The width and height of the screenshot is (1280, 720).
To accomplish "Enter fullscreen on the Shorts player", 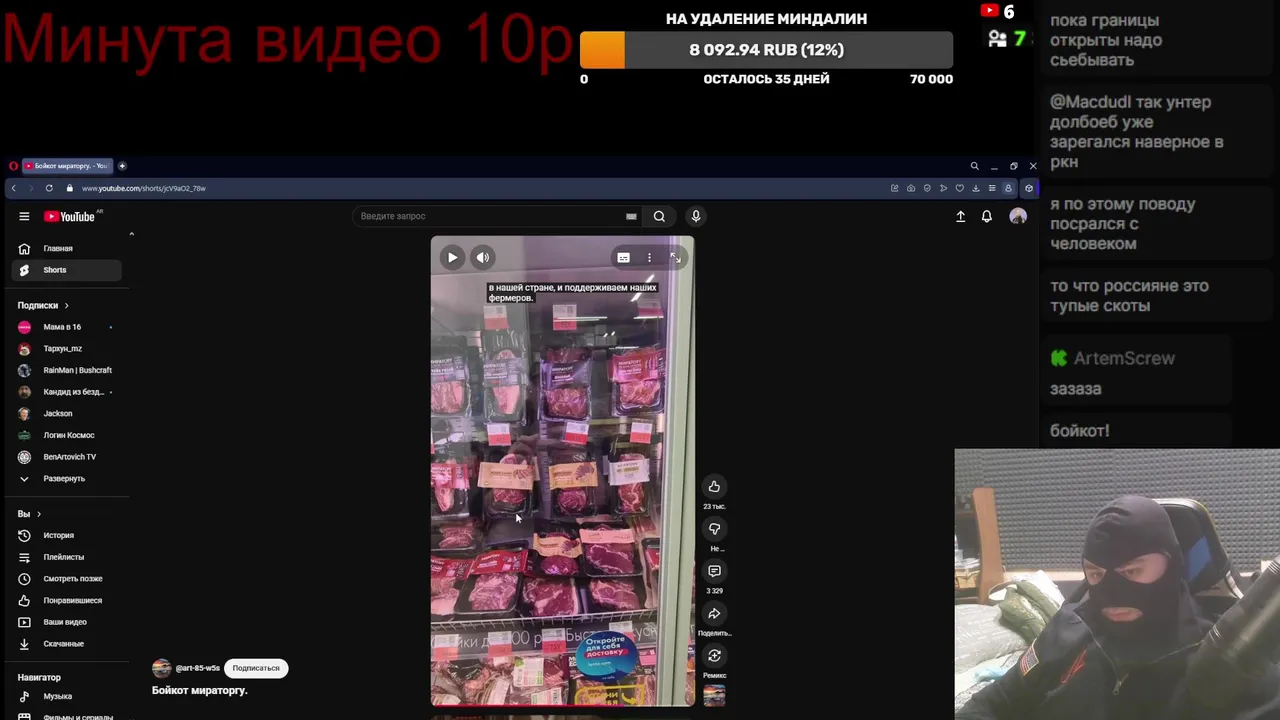I will (x=675, y=258).
